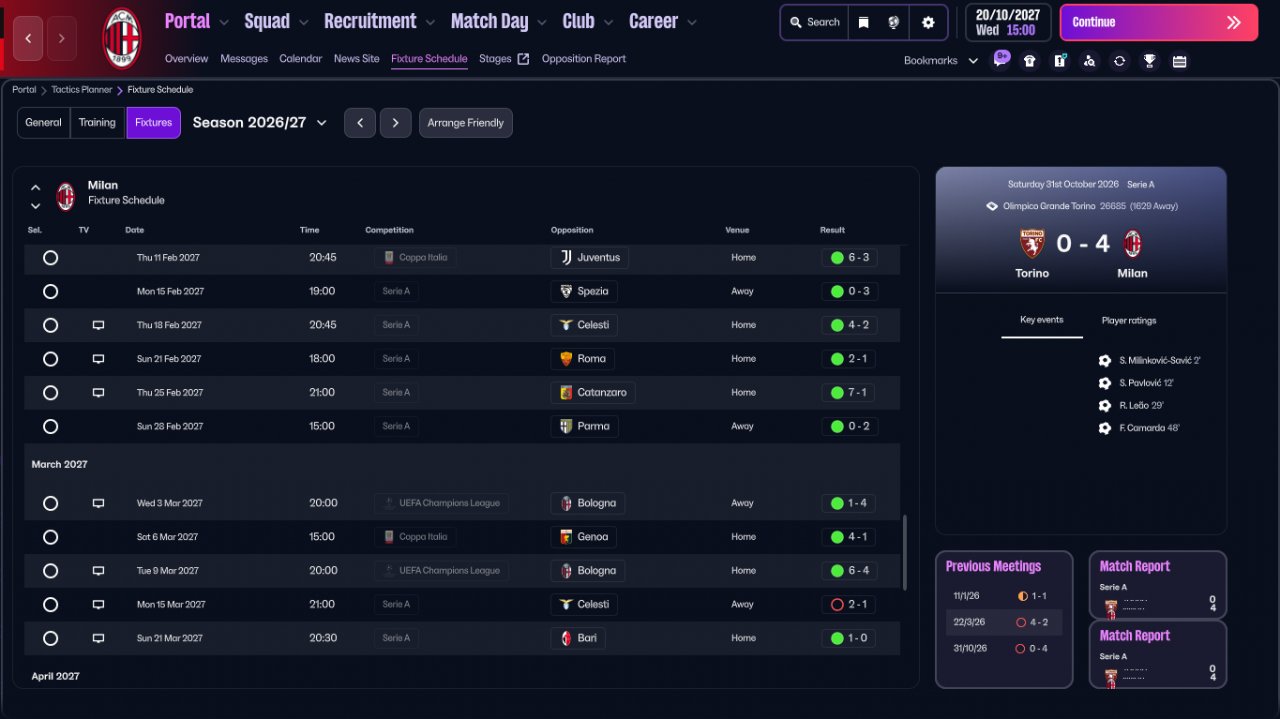Viewport: 1280px width, 719px height.
Task: Switch to the General tab
Action: pos(43,123)
